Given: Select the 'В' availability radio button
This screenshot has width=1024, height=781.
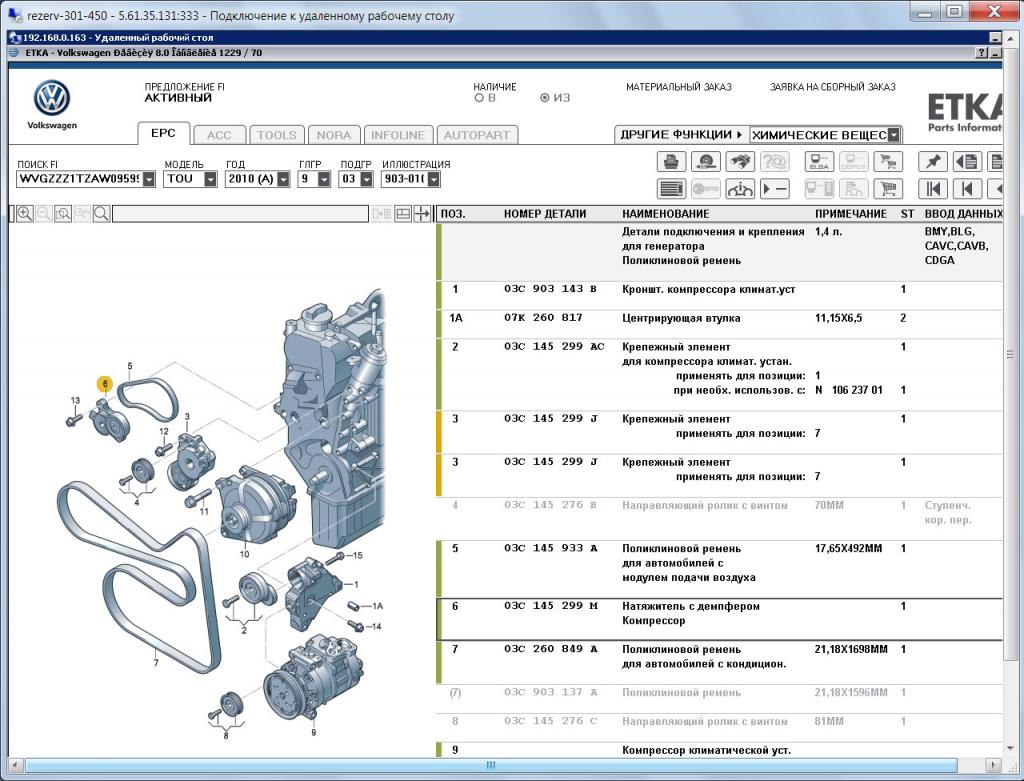Looking at the screenshot, I should tap(479, 98).
